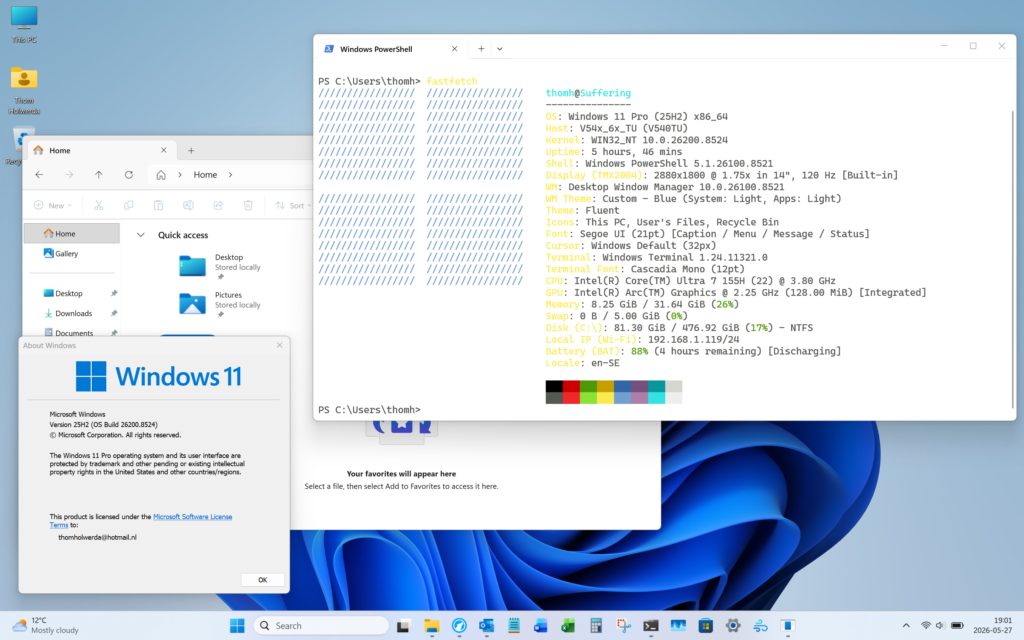The width and height of the screenshot is (1024, 640).
Task: Expand the chevron before Home in address bar
Action: coord(180,174)
